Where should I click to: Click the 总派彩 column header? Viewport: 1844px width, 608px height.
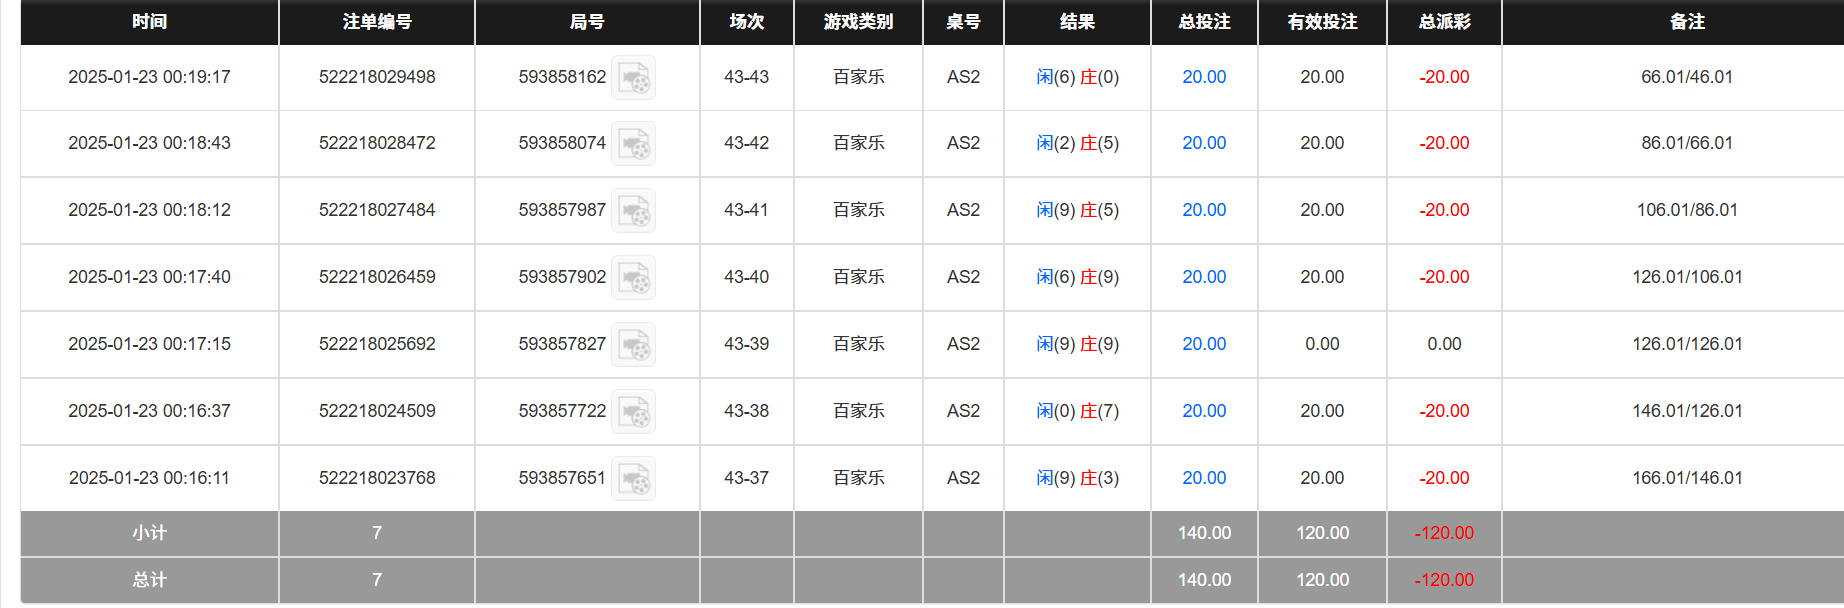pyautogui.click(x=1443, y=22)
